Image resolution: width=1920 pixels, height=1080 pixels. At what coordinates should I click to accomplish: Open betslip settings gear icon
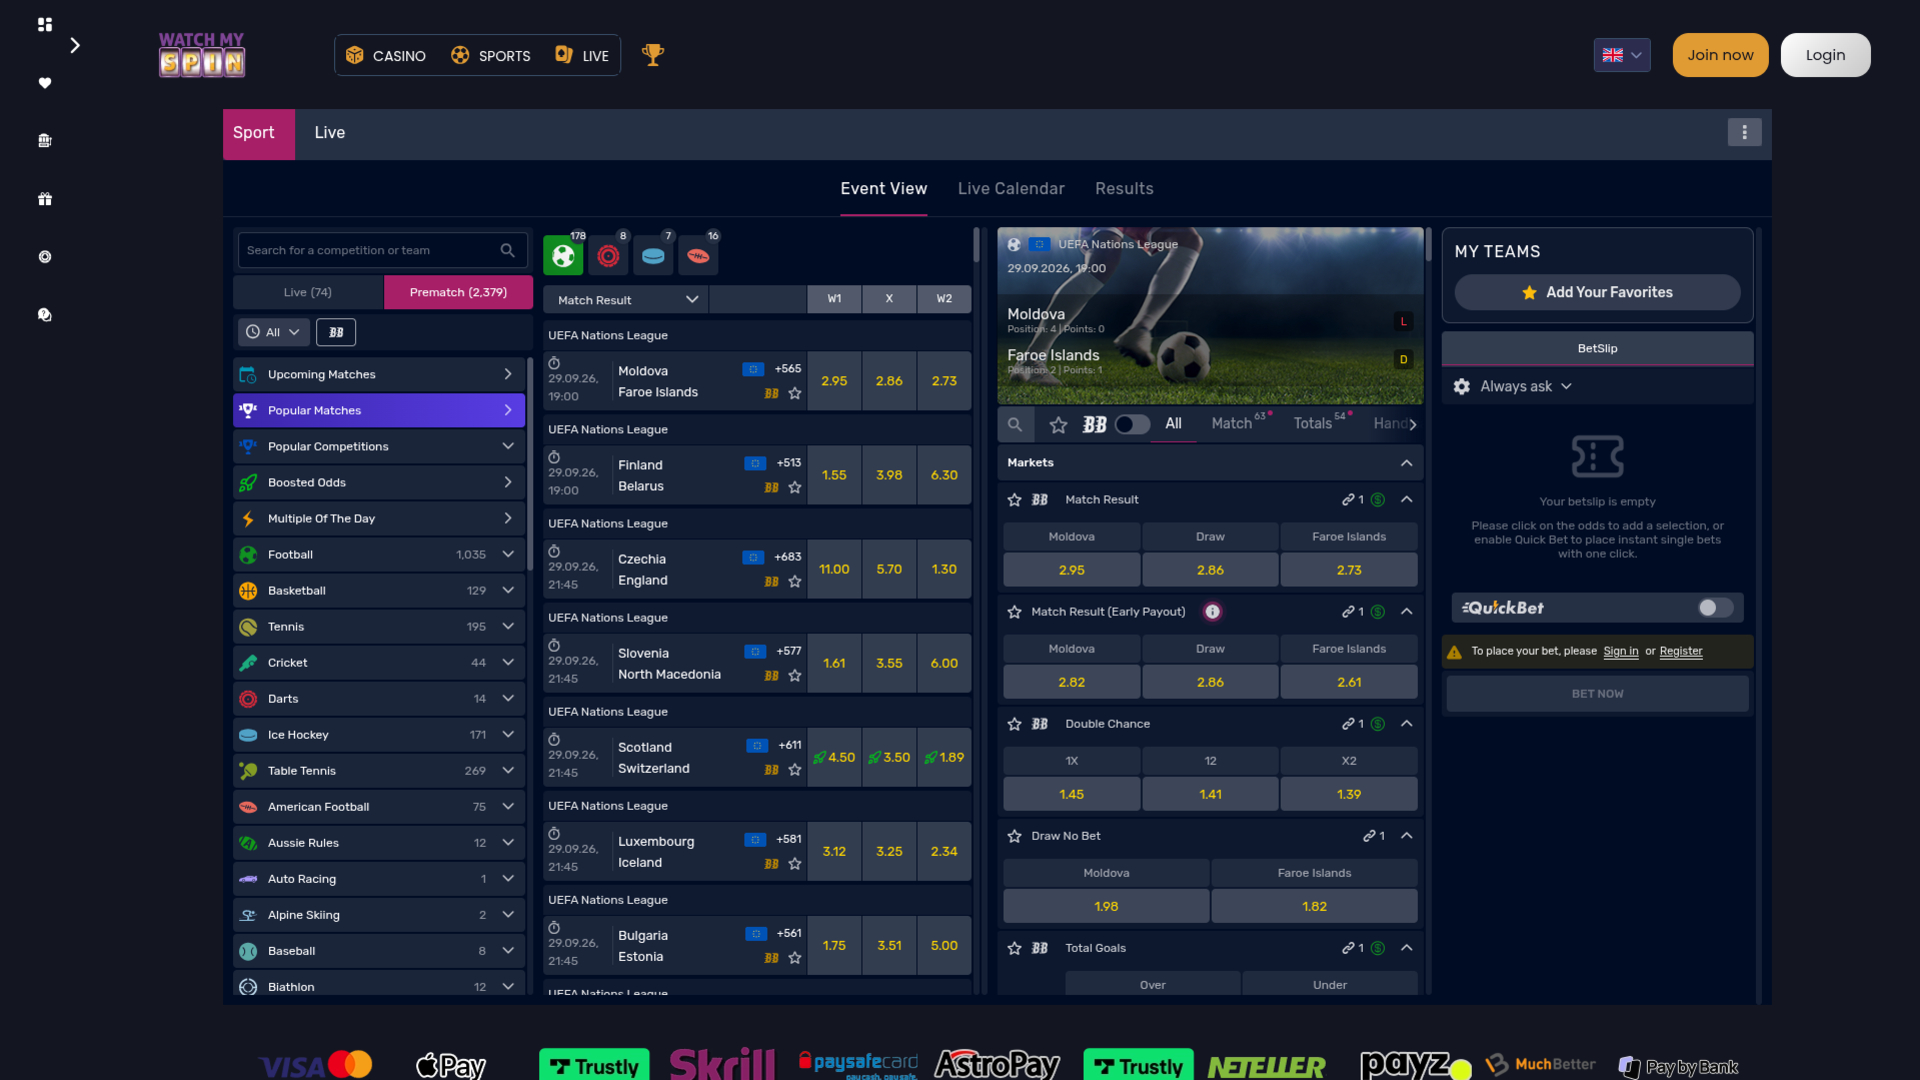point(1462,386)
